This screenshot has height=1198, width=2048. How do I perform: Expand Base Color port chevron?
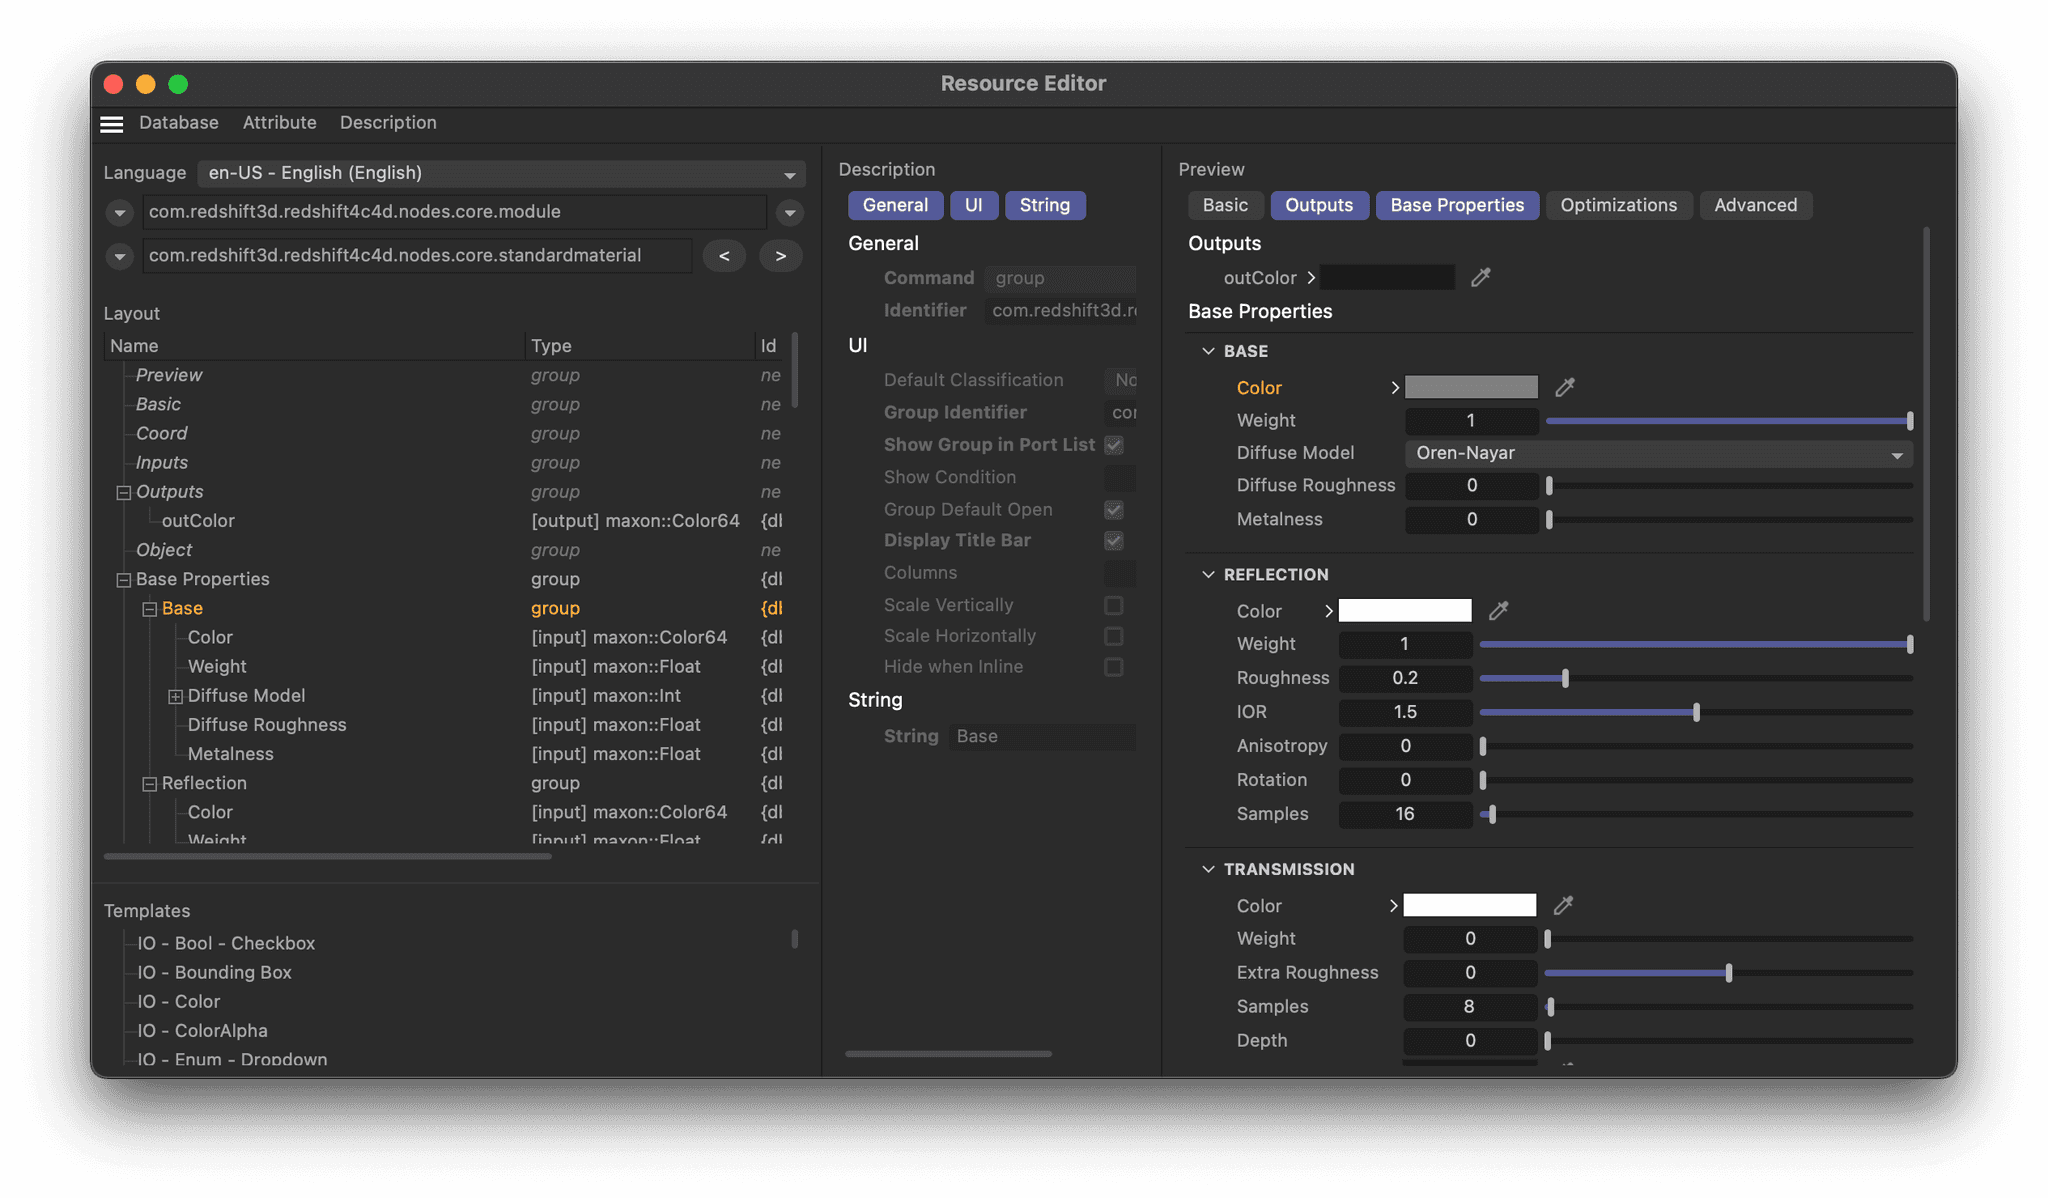[1394, 387]
